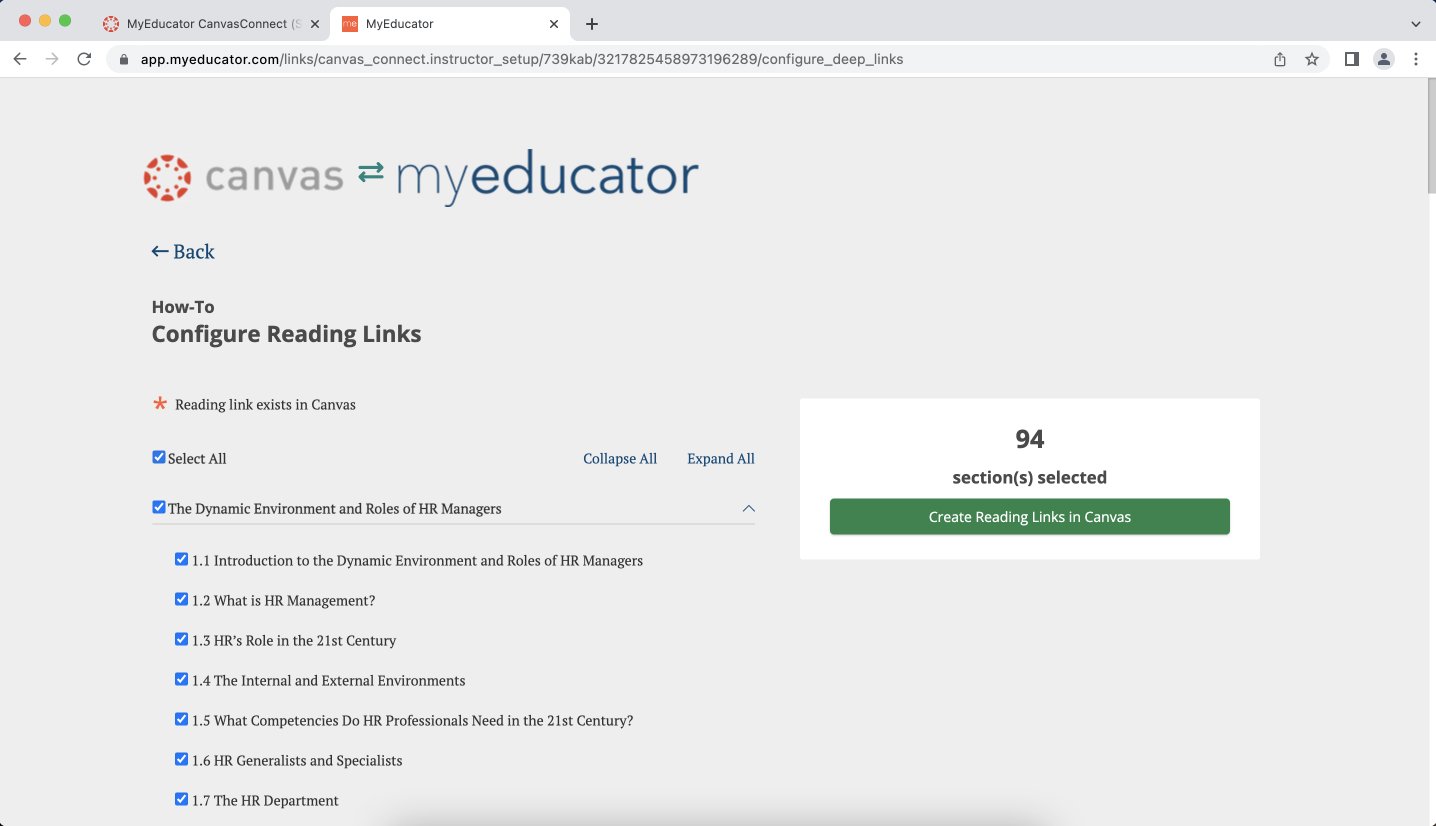The height and width of the screenshot is (826, 1436).
Task: Click the browser forward arrow
Action: 52,59
